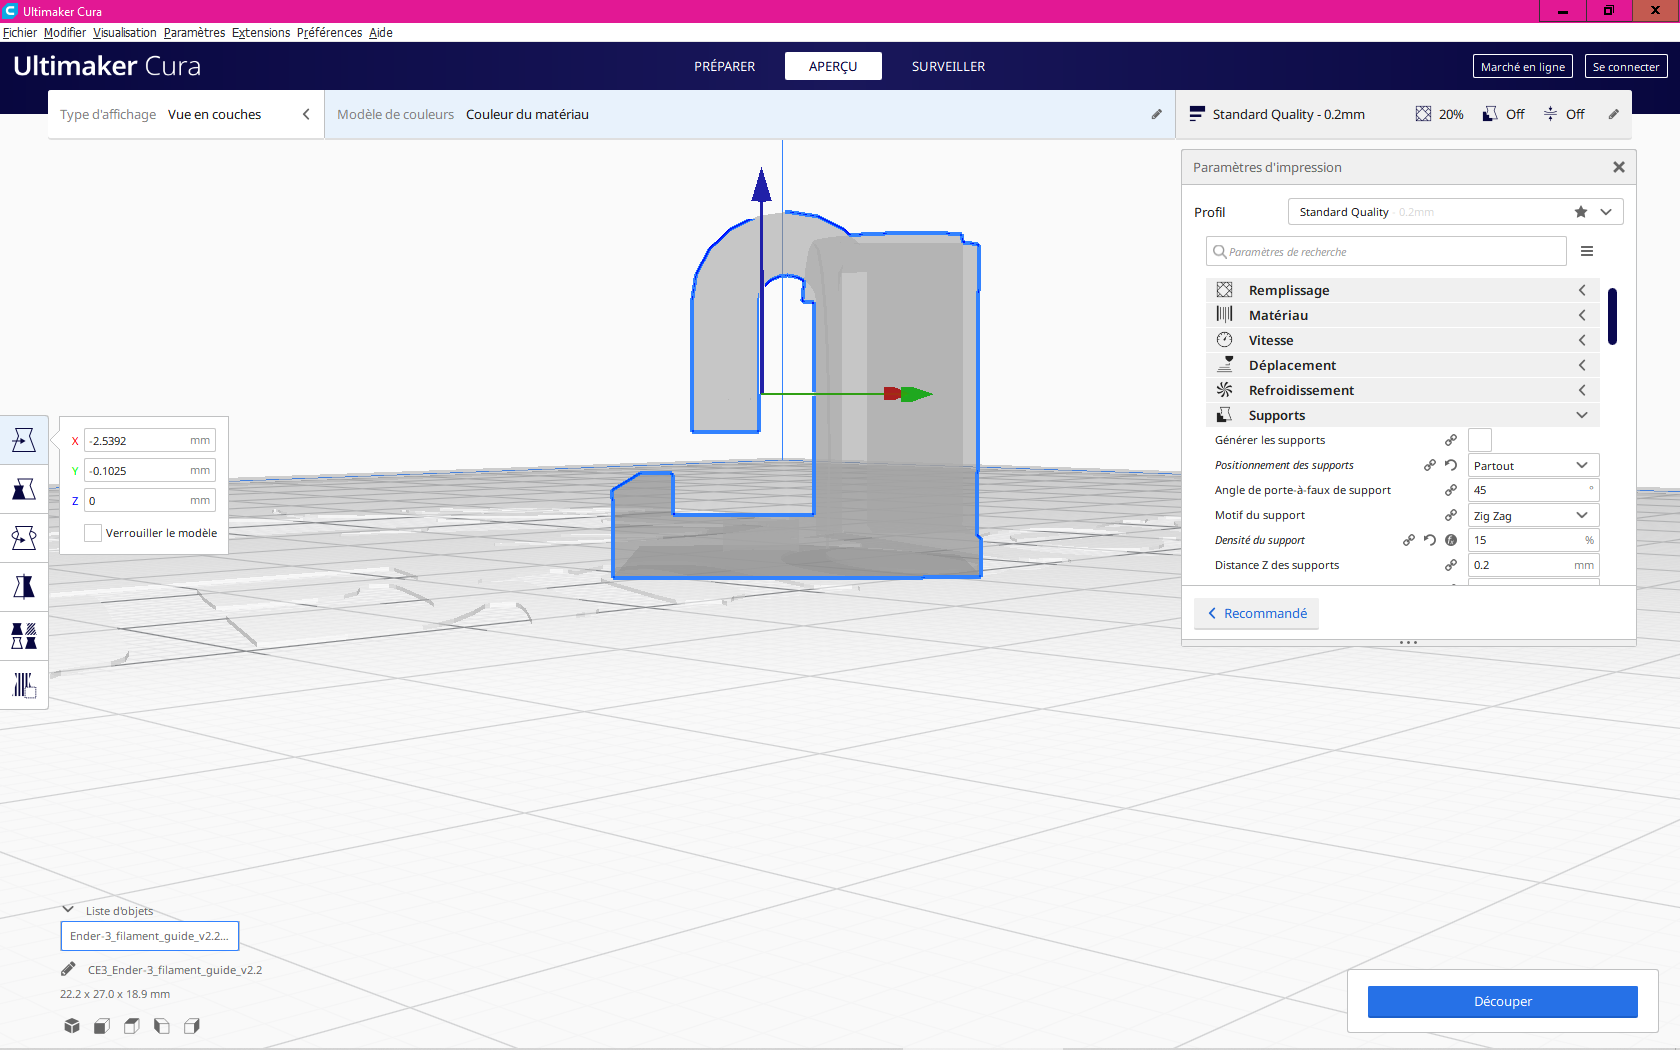Expand the Remplissage settings category
The image size is (1680, 1050).
(1402, 290)
